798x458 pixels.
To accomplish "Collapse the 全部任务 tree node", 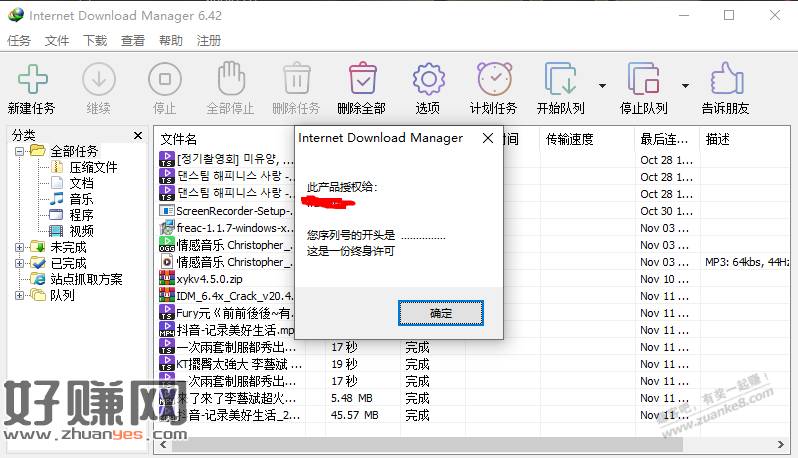I will [x=19, y=151].
